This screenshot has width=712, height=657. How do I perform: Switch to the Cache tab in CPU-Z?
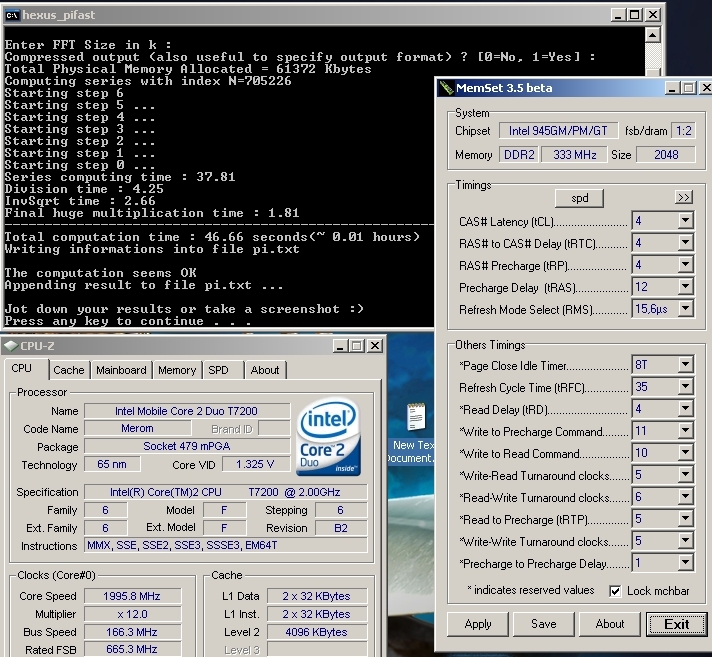click(69, 370)
